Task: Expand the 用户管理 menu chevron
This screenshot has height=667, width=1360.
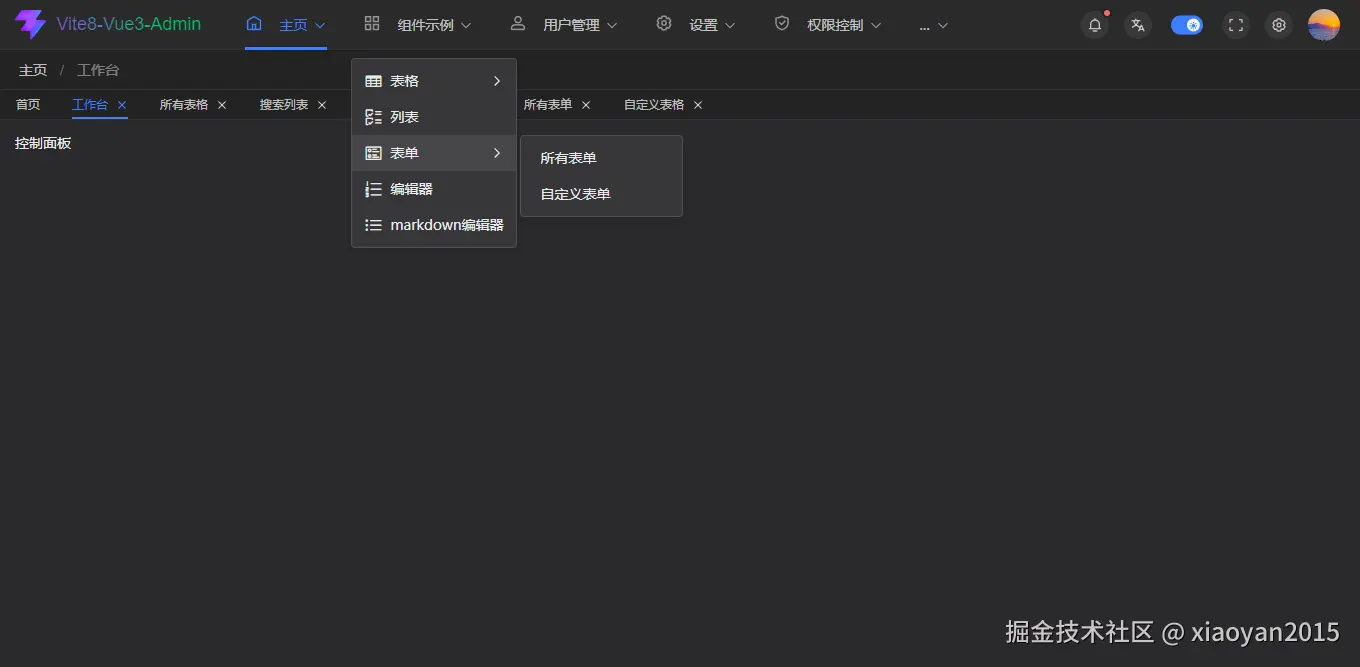Action: [612, 25]
